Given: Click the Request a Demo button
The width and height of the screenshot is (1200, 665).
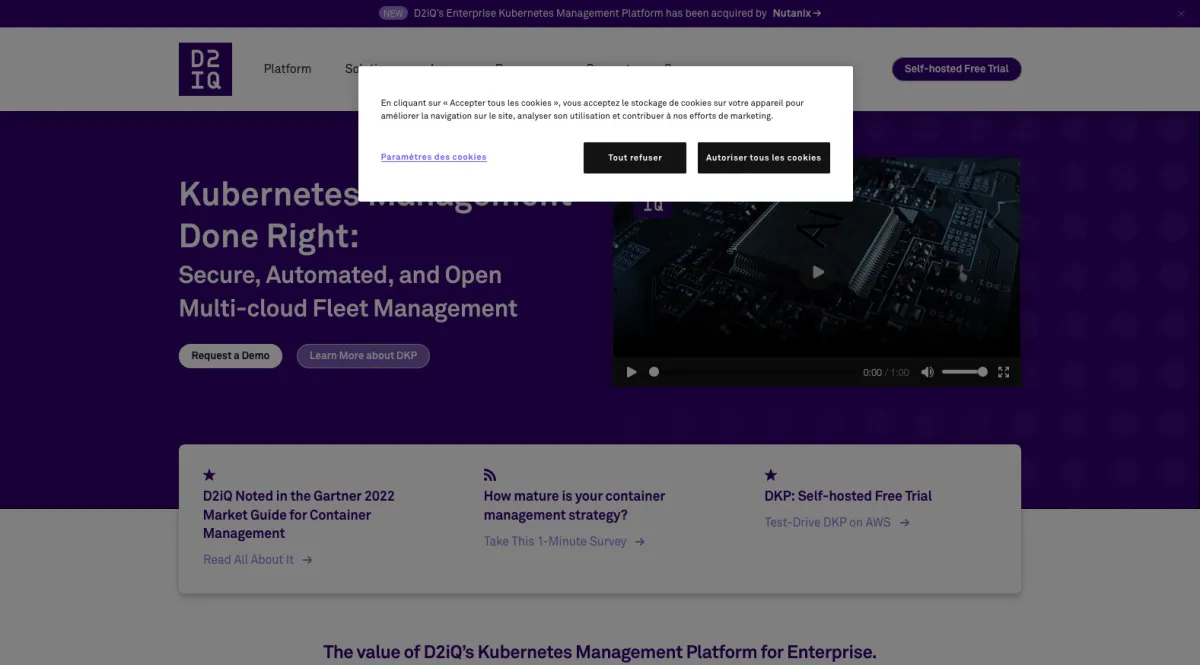Looking at the screenshot, I should (231, 356).
